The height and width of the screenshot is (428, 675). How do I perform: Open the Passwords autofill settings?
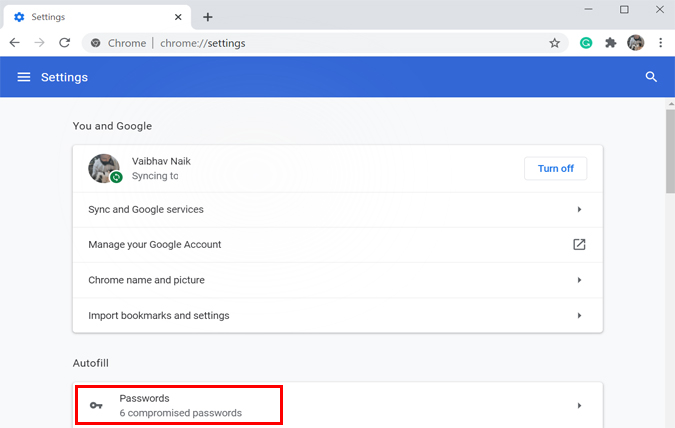338,405
